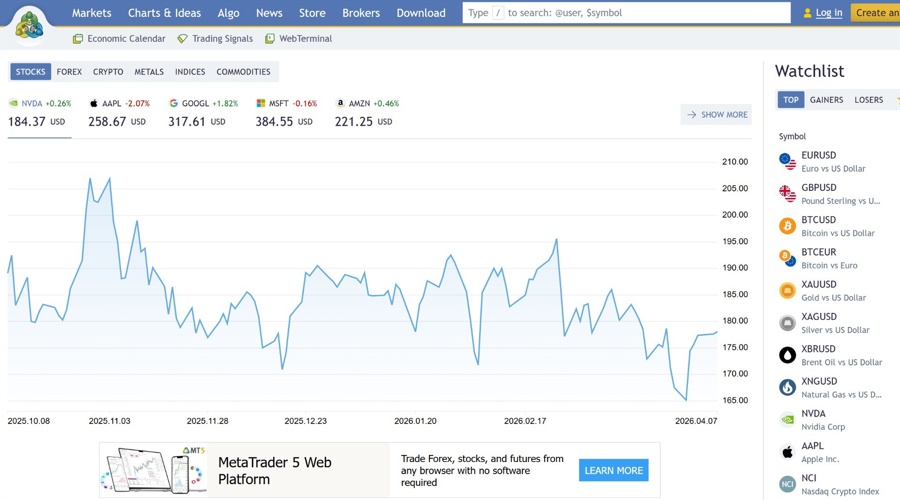Select the Bitcoin BTCUSD coin icon

pyautogui.click(x=787, y=226)
